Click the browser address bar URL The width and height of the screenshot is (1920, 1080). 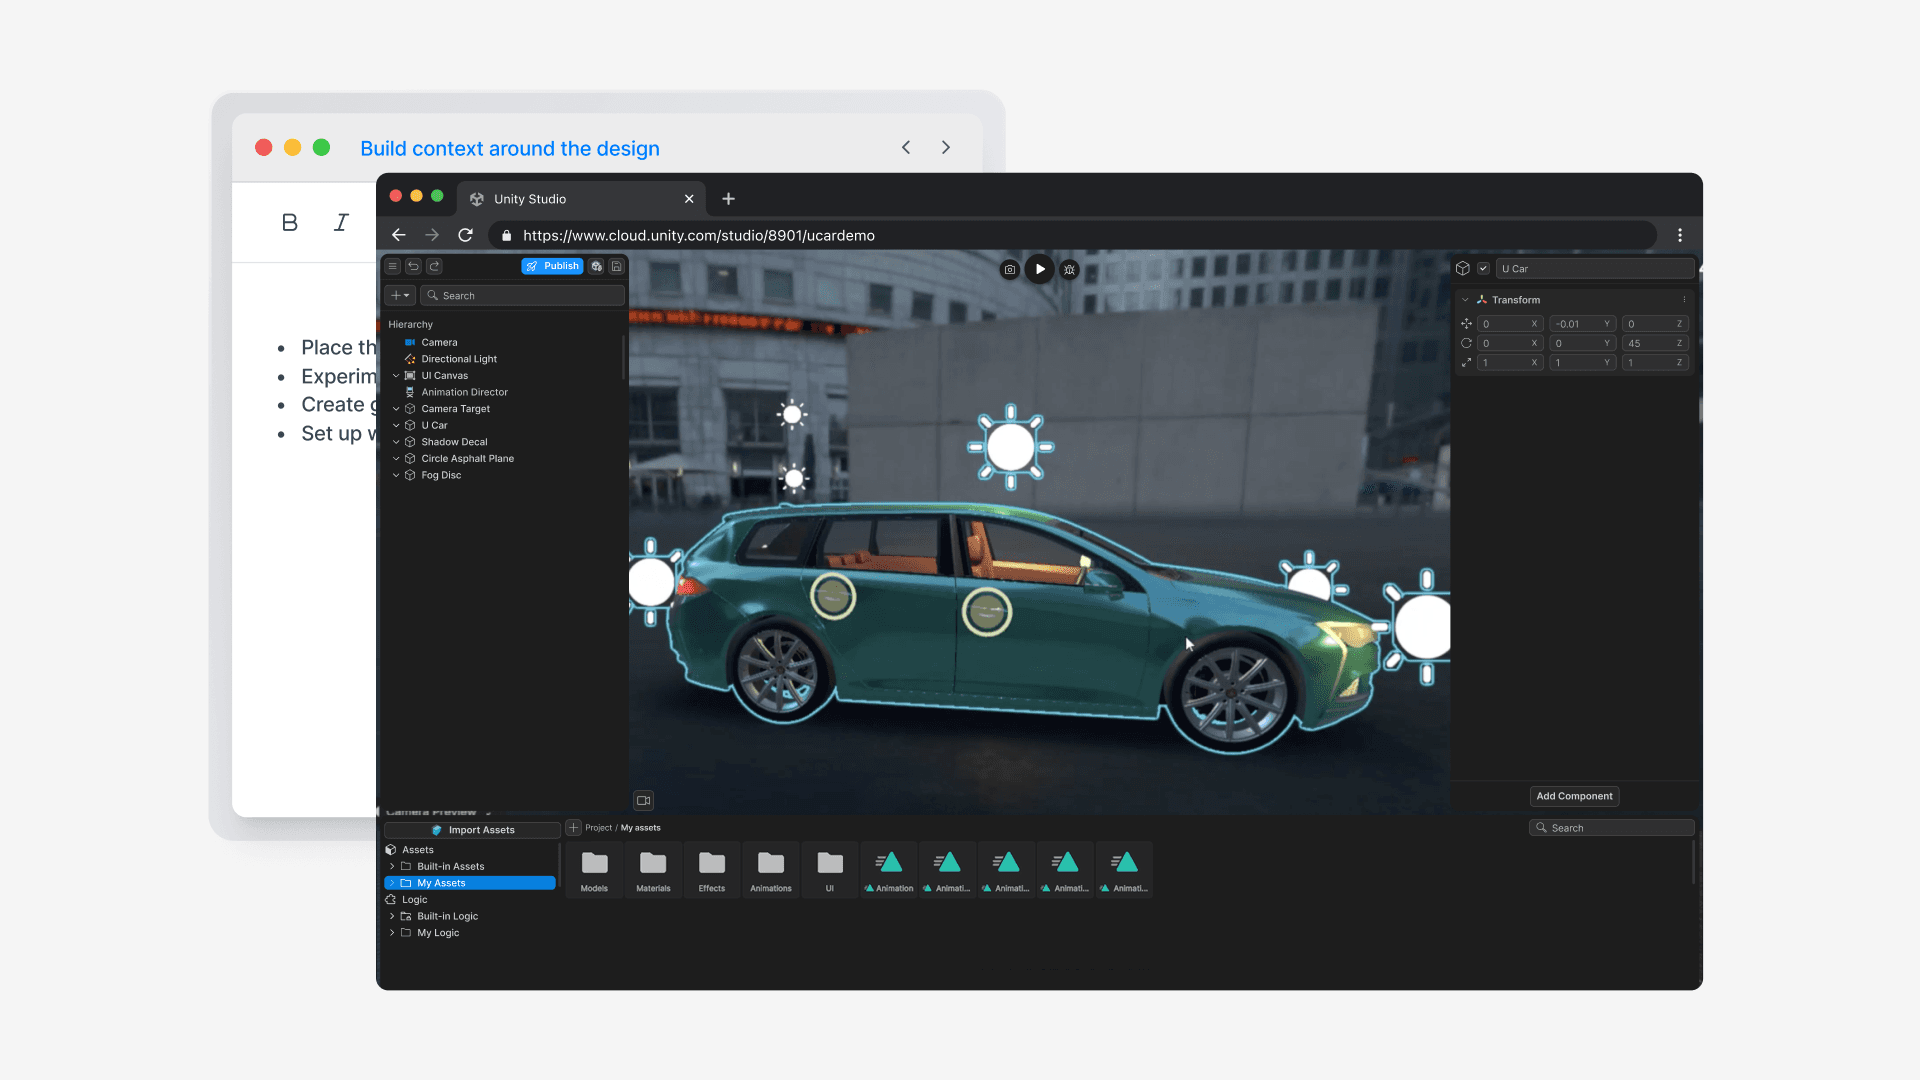(x=699, y=236)
